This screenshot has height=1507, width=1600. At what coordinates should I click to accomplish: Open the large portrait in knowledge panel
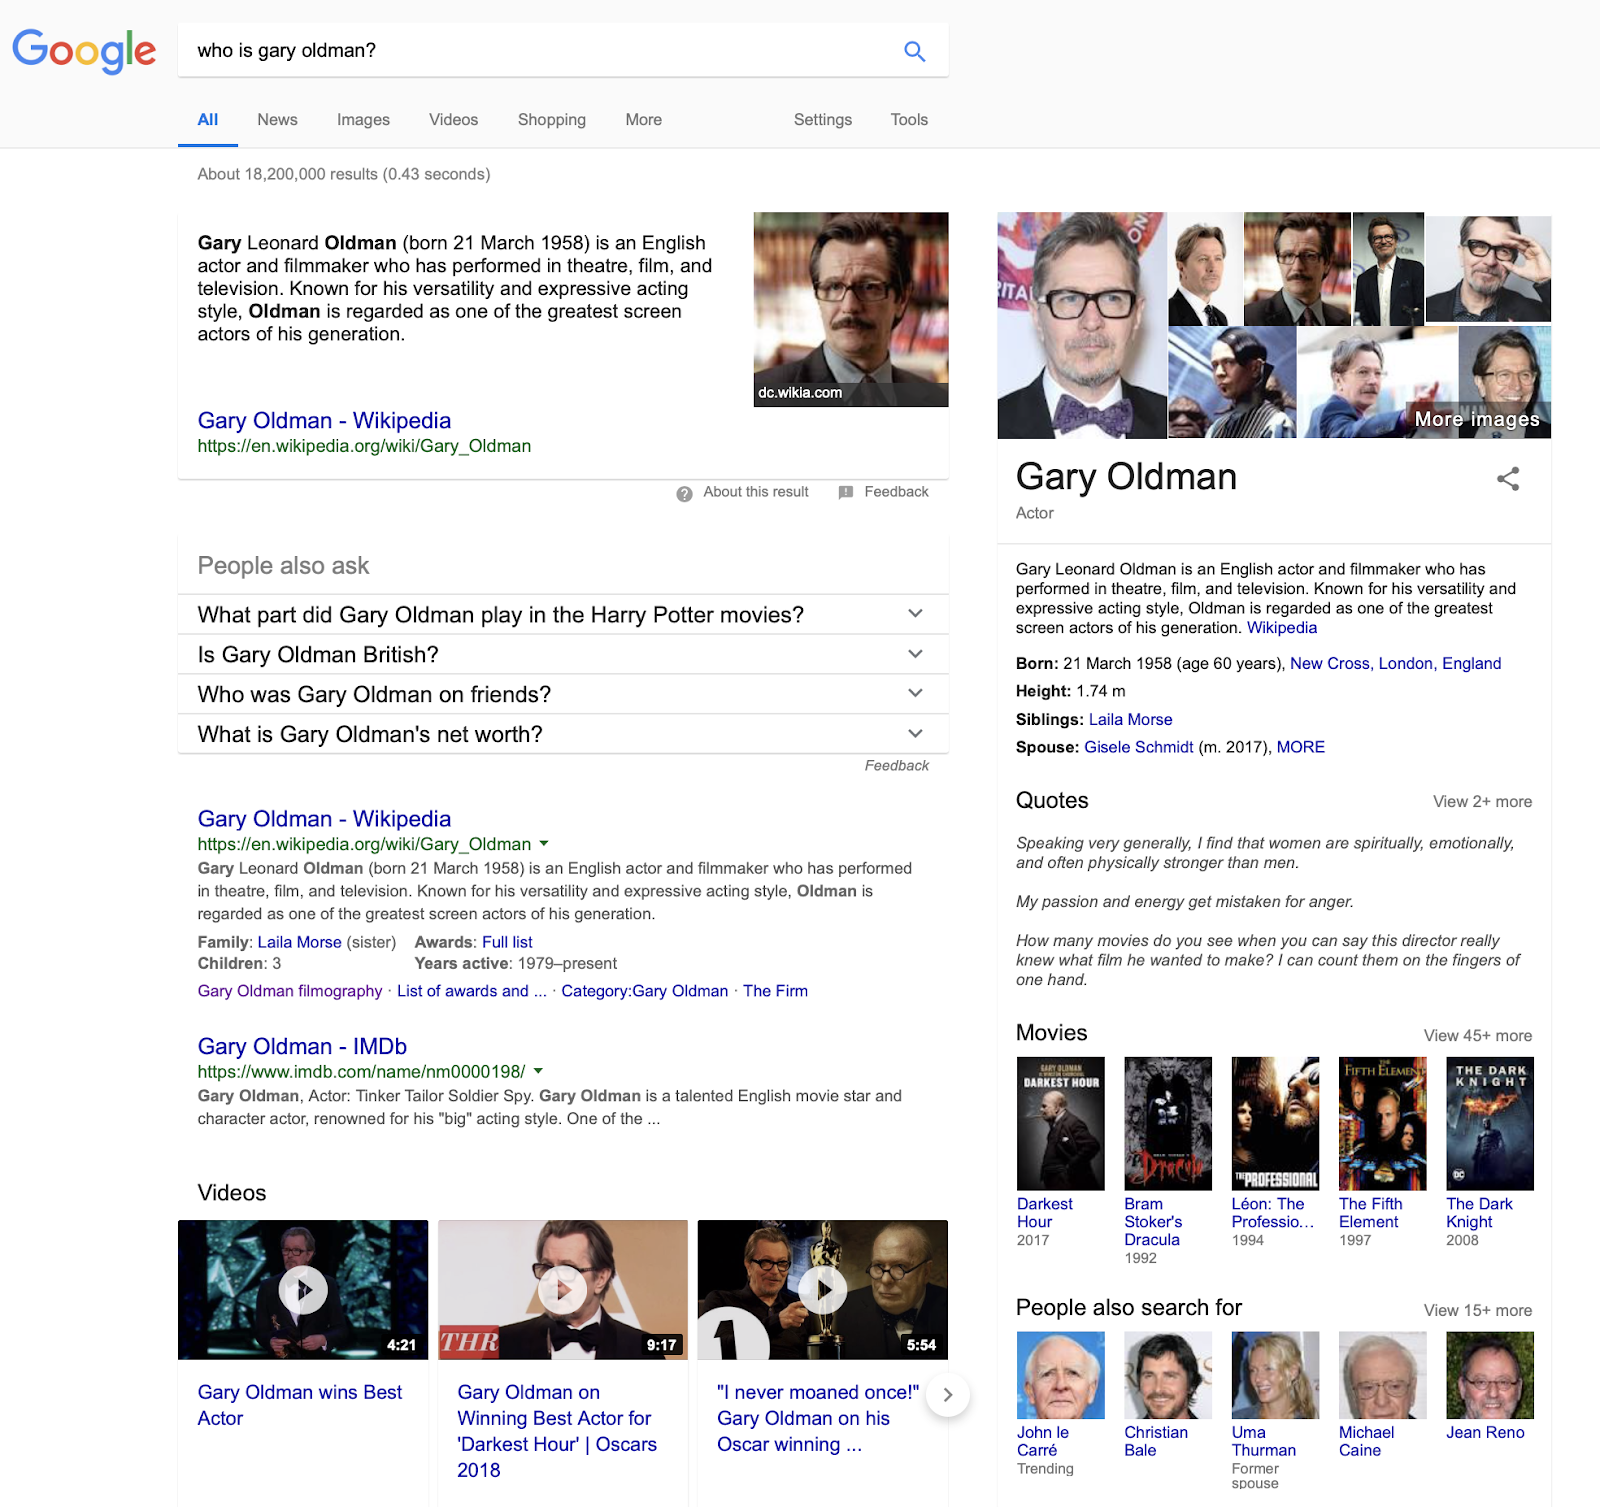pyautogui.click(x=1082, y=325)
